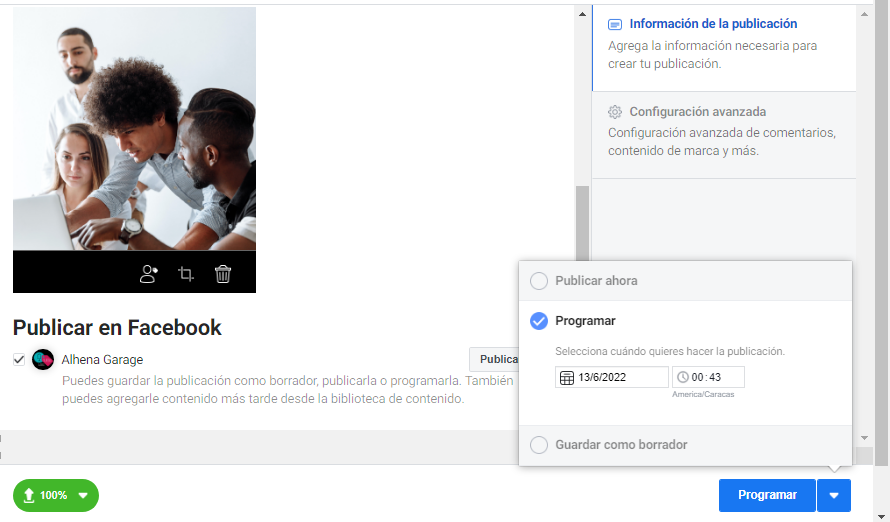Expand the green 100% upload status dropdown
The height and width of the screenshot is (522, 890).
83,495
